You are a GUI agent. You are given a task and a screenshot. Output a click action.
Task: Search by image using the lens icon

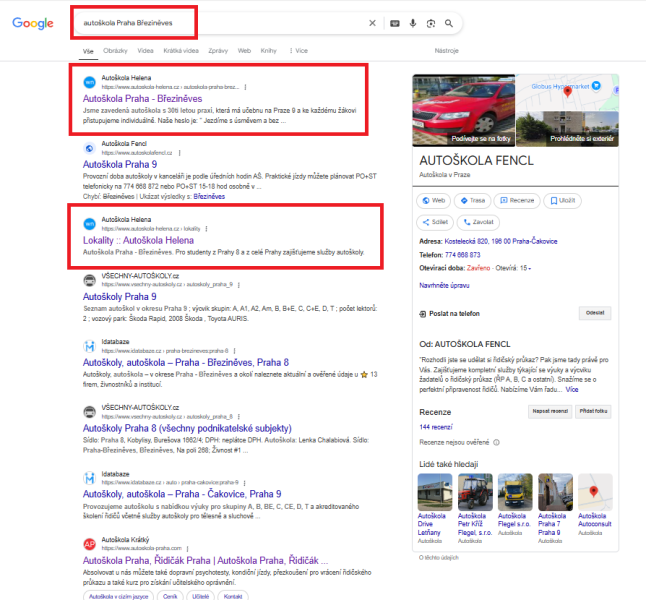431,23
